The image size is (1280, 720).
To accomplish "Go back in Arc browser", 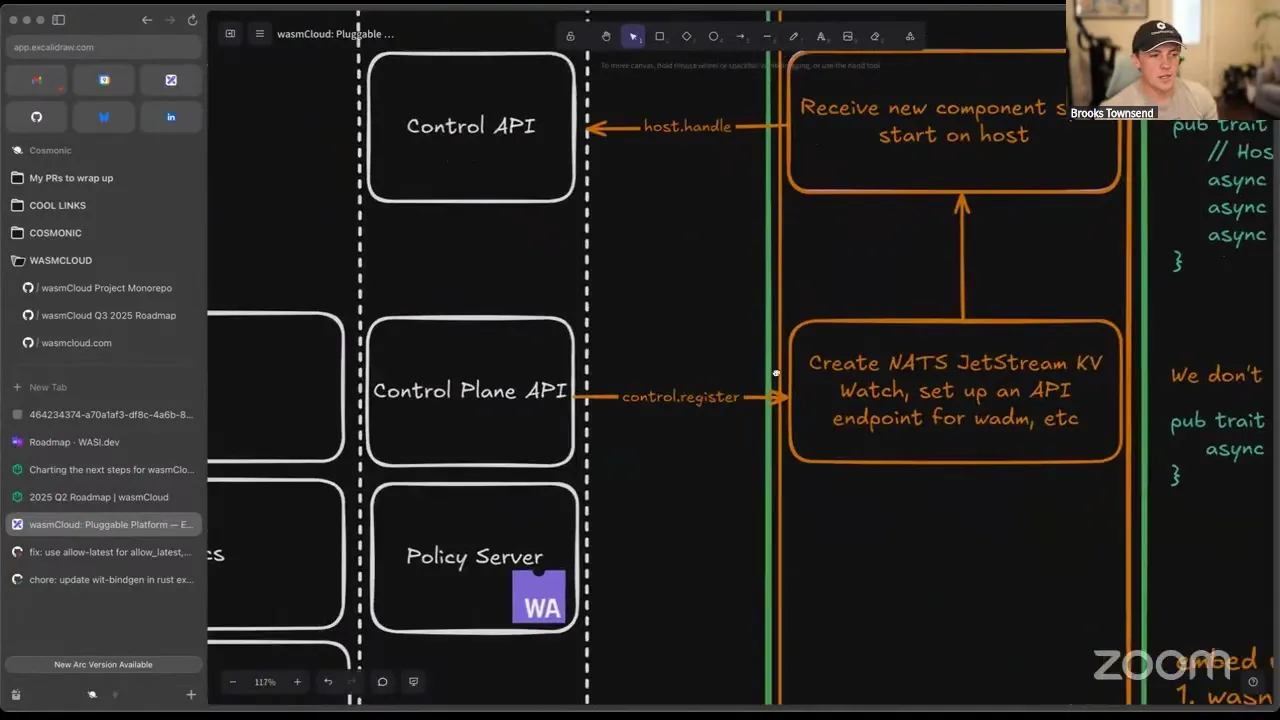I will coord(147,20).
